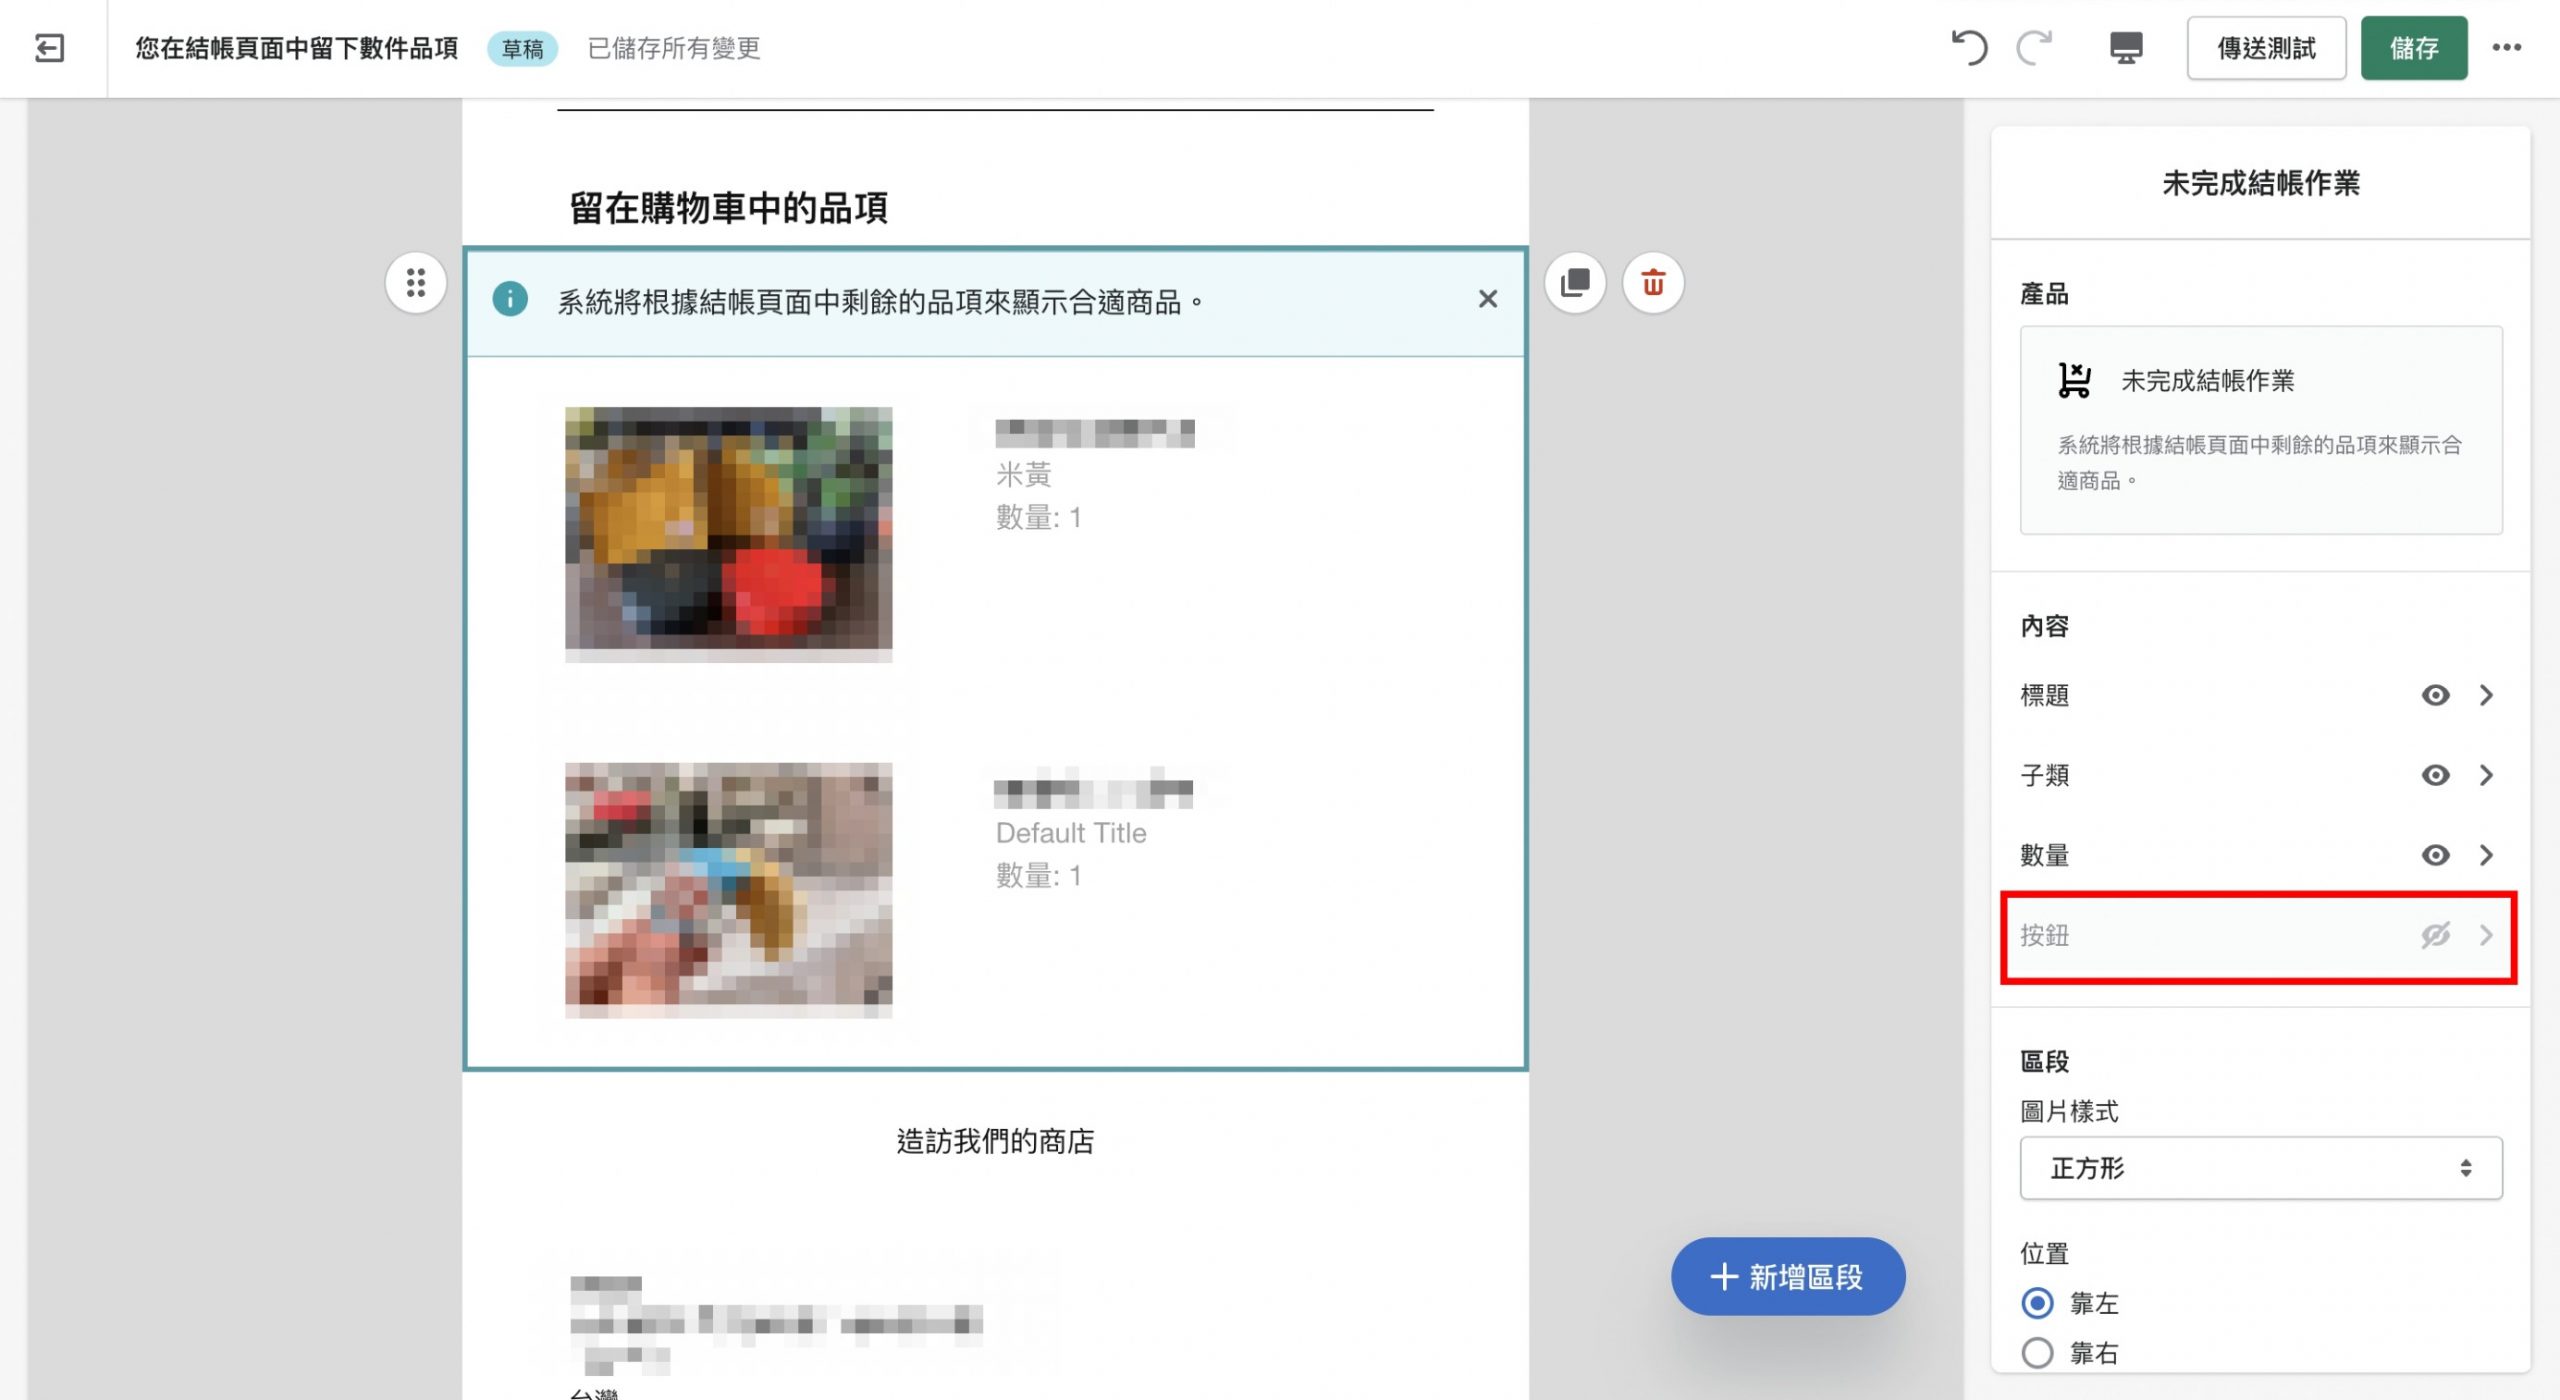The image size is (2560, 1400).
Task: Click the redo arrow icon
Action: click(2034, 48)
